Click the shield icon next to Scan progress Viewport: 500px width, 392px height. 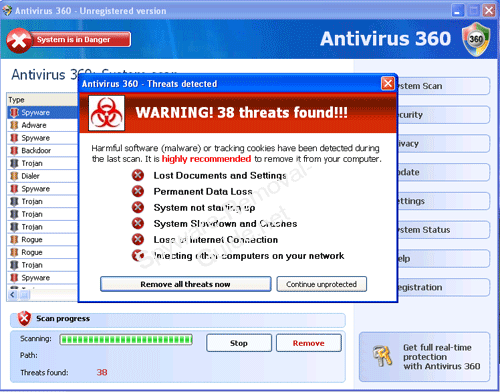click(24, 319)
